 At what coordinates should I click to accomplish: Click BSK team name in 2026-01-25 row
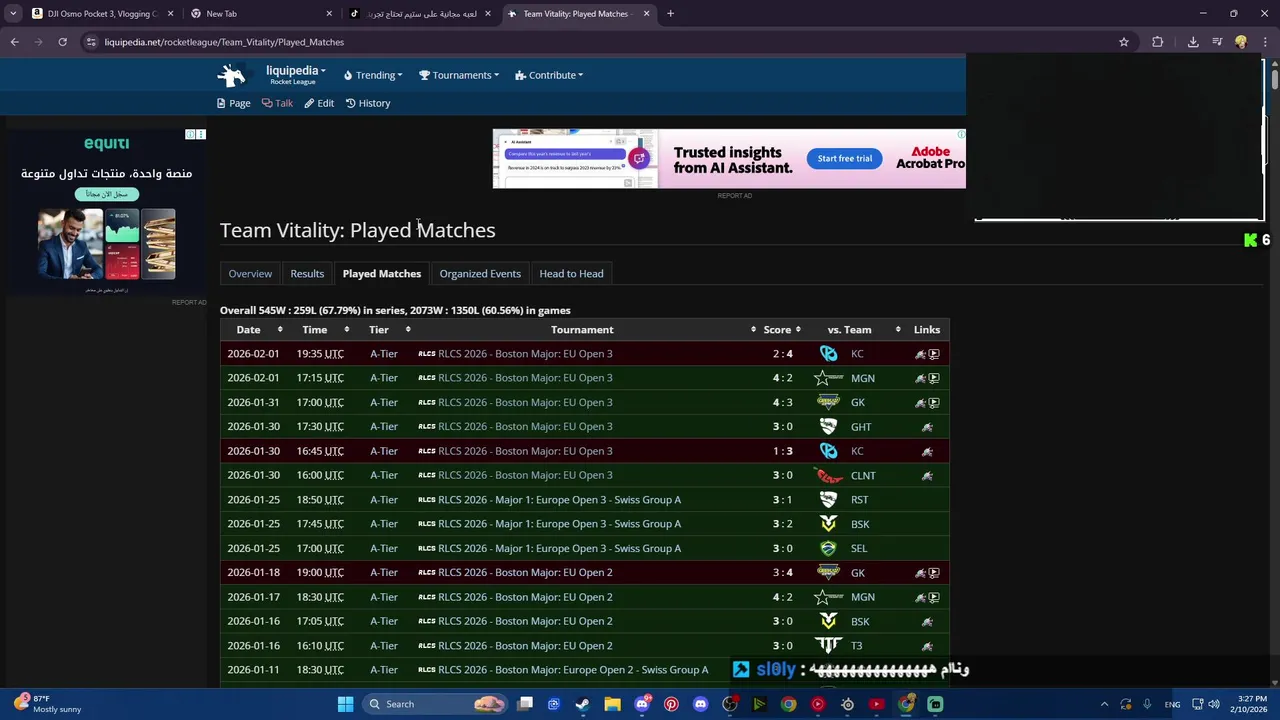[x=860, y=524]
